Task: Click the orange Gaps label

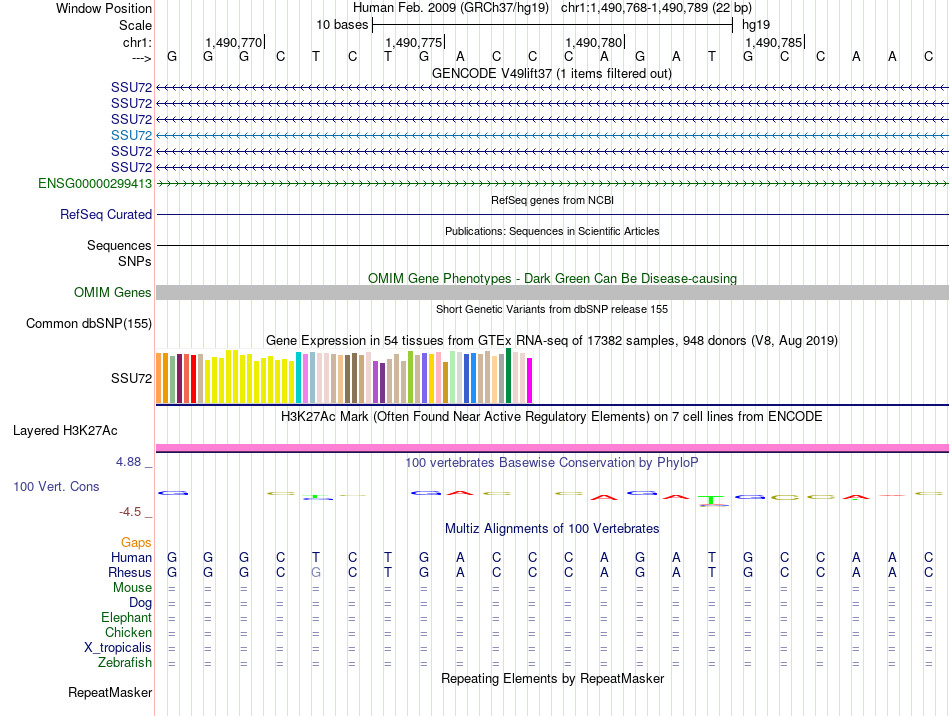Action: [x=136, y=542]
